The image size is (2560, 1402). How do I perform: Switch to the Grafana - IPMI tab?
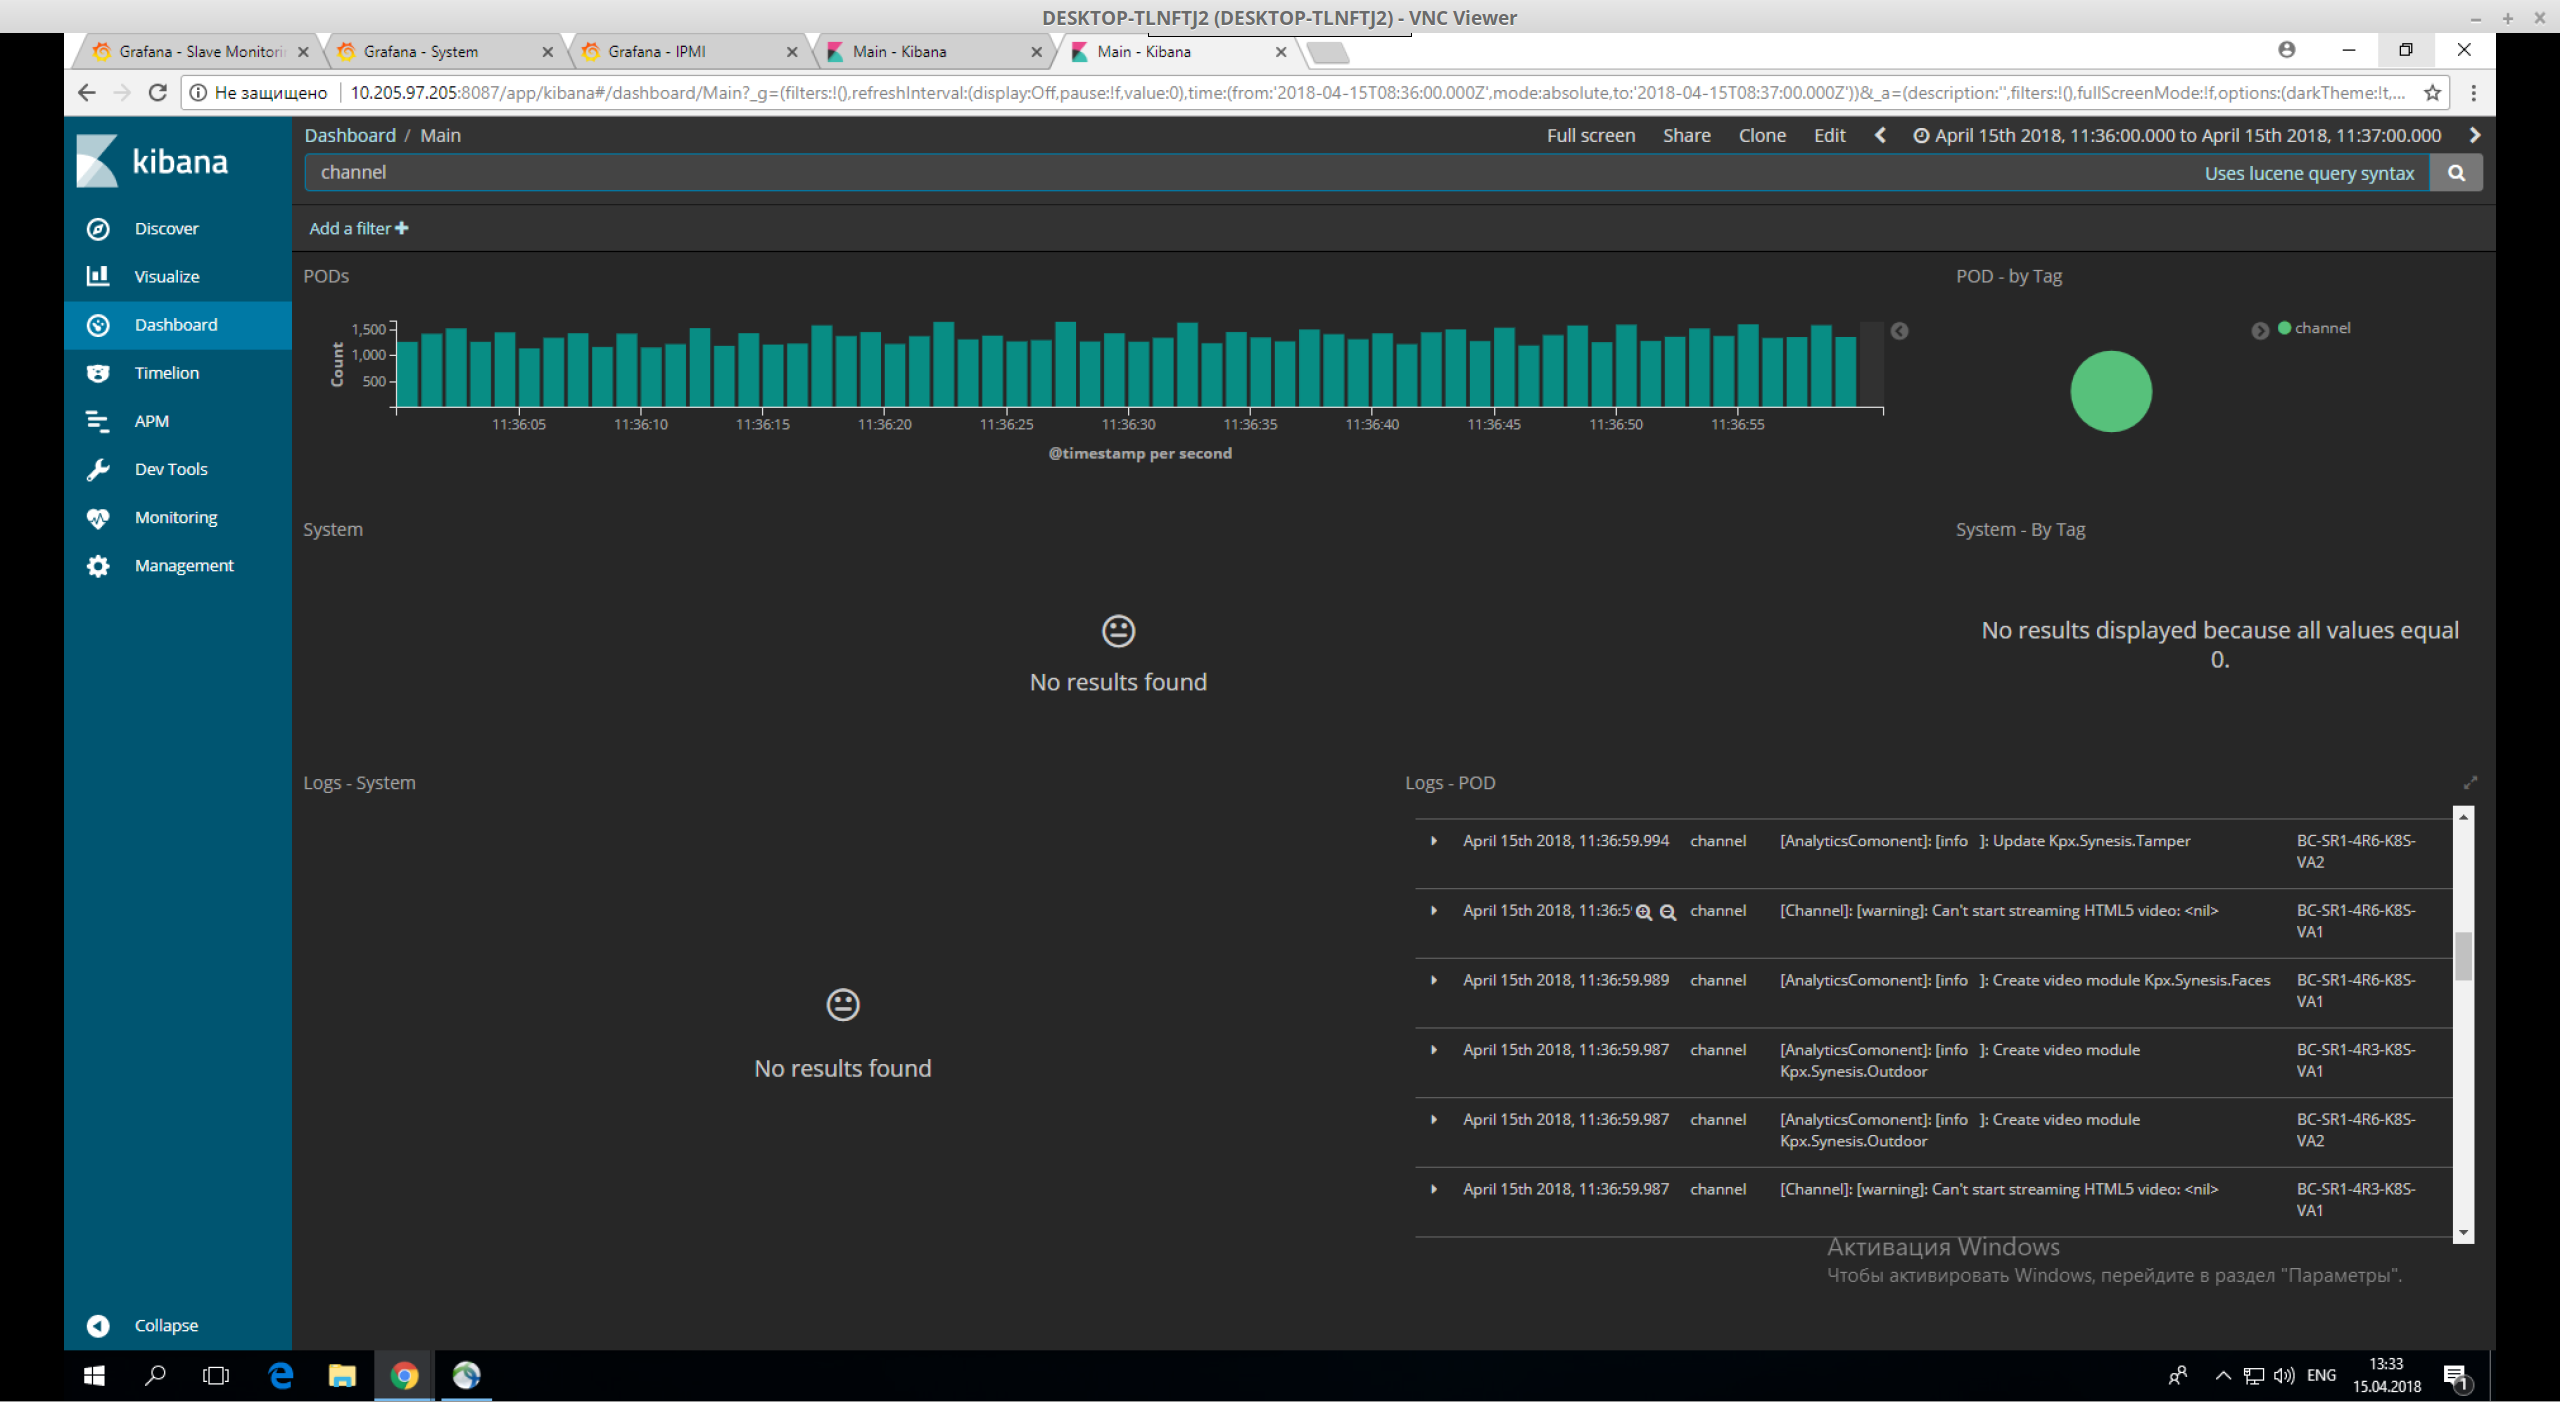click(688, 52)
